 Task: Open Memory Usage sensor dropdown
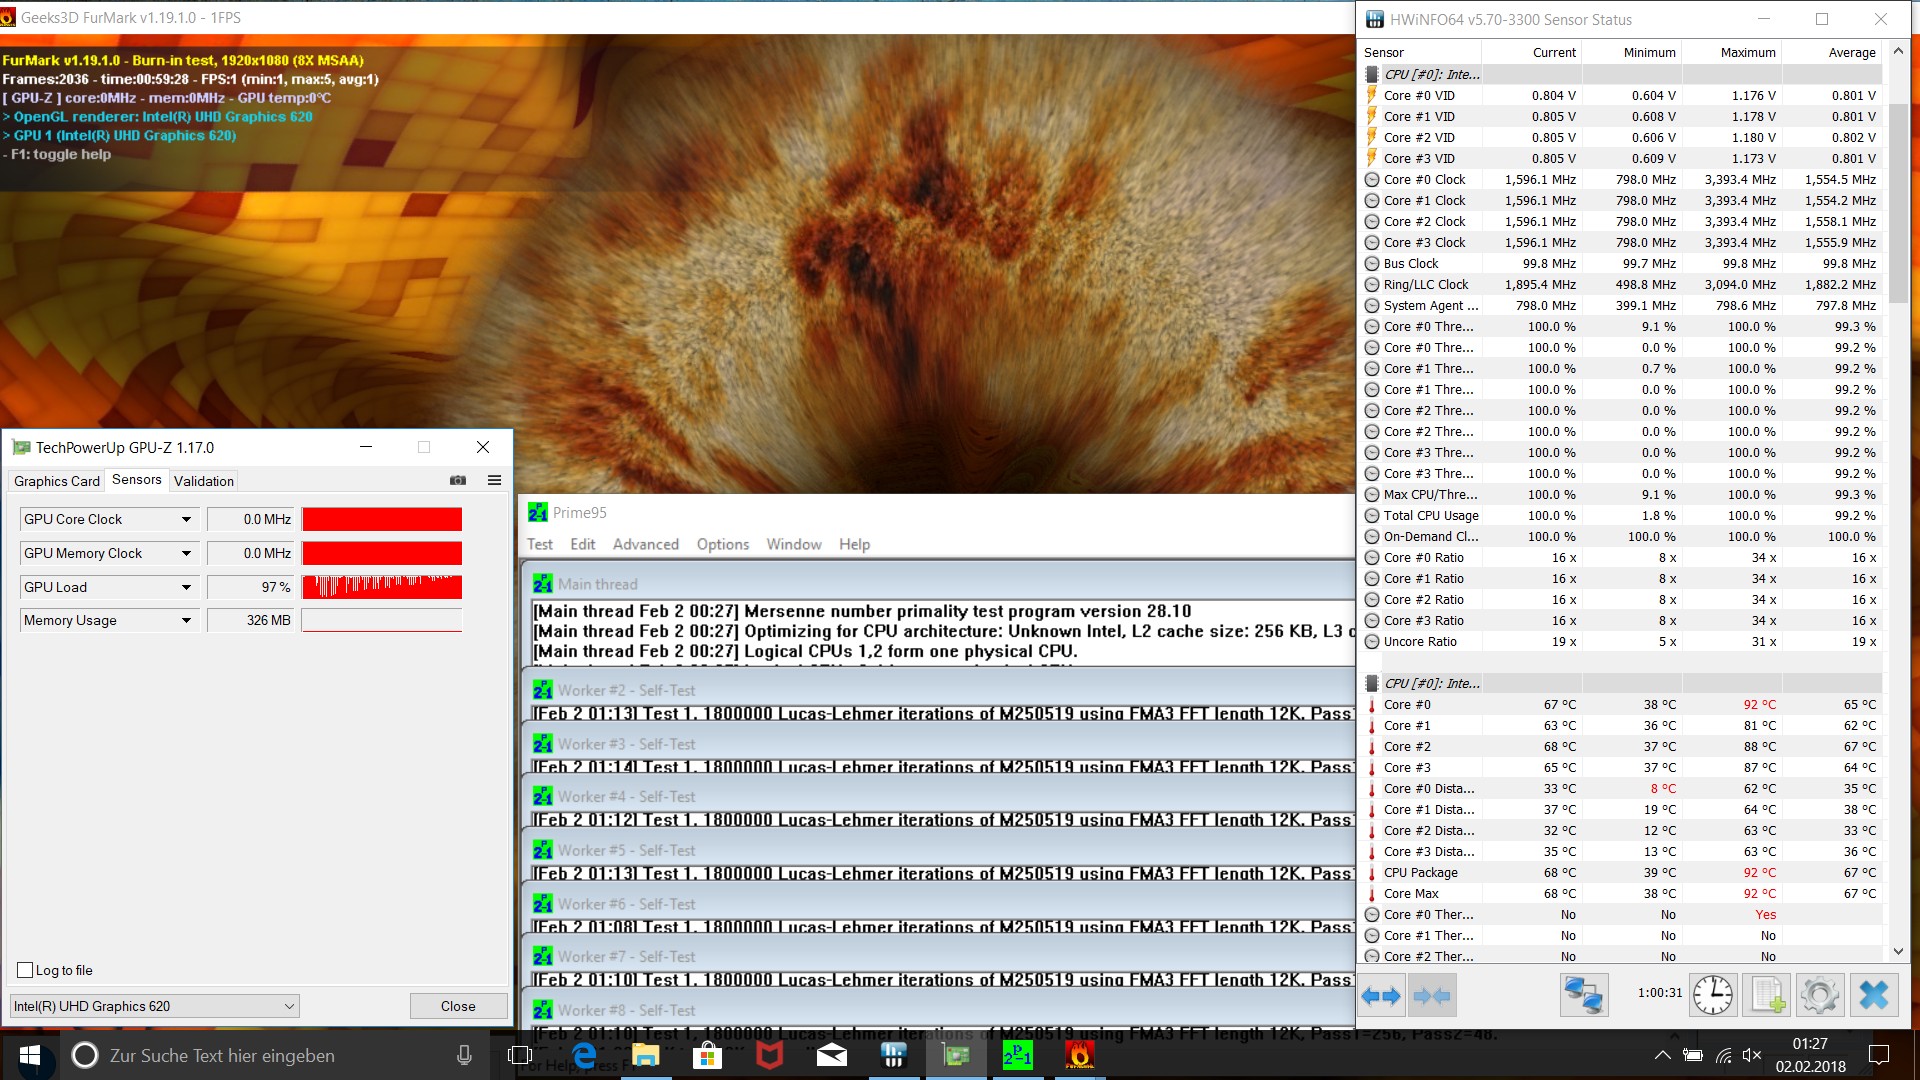[186, 620]
